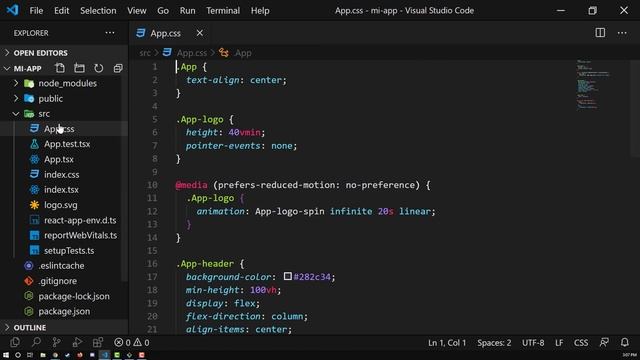Open the Source Control icon
The image size is (640, 360).
point(56,342)
